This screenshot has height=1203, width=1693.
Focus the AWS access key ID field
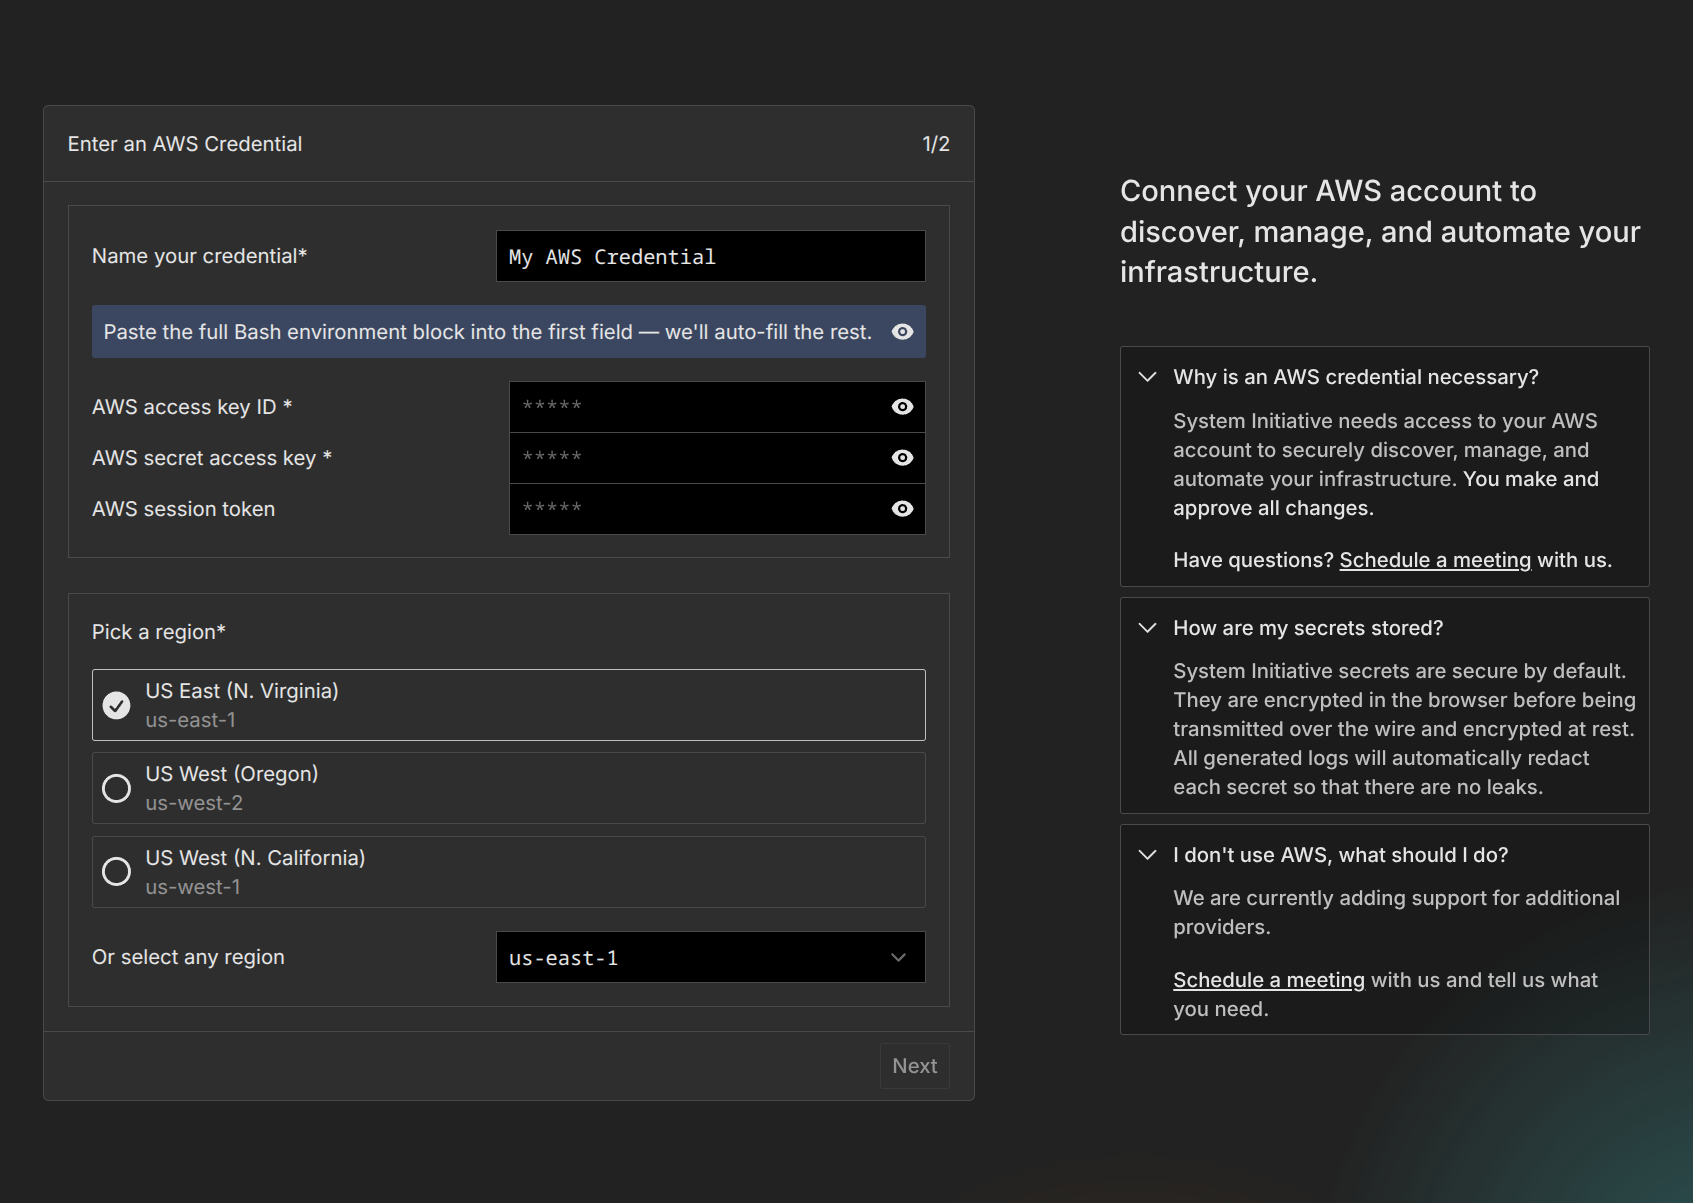click(695, 407)
